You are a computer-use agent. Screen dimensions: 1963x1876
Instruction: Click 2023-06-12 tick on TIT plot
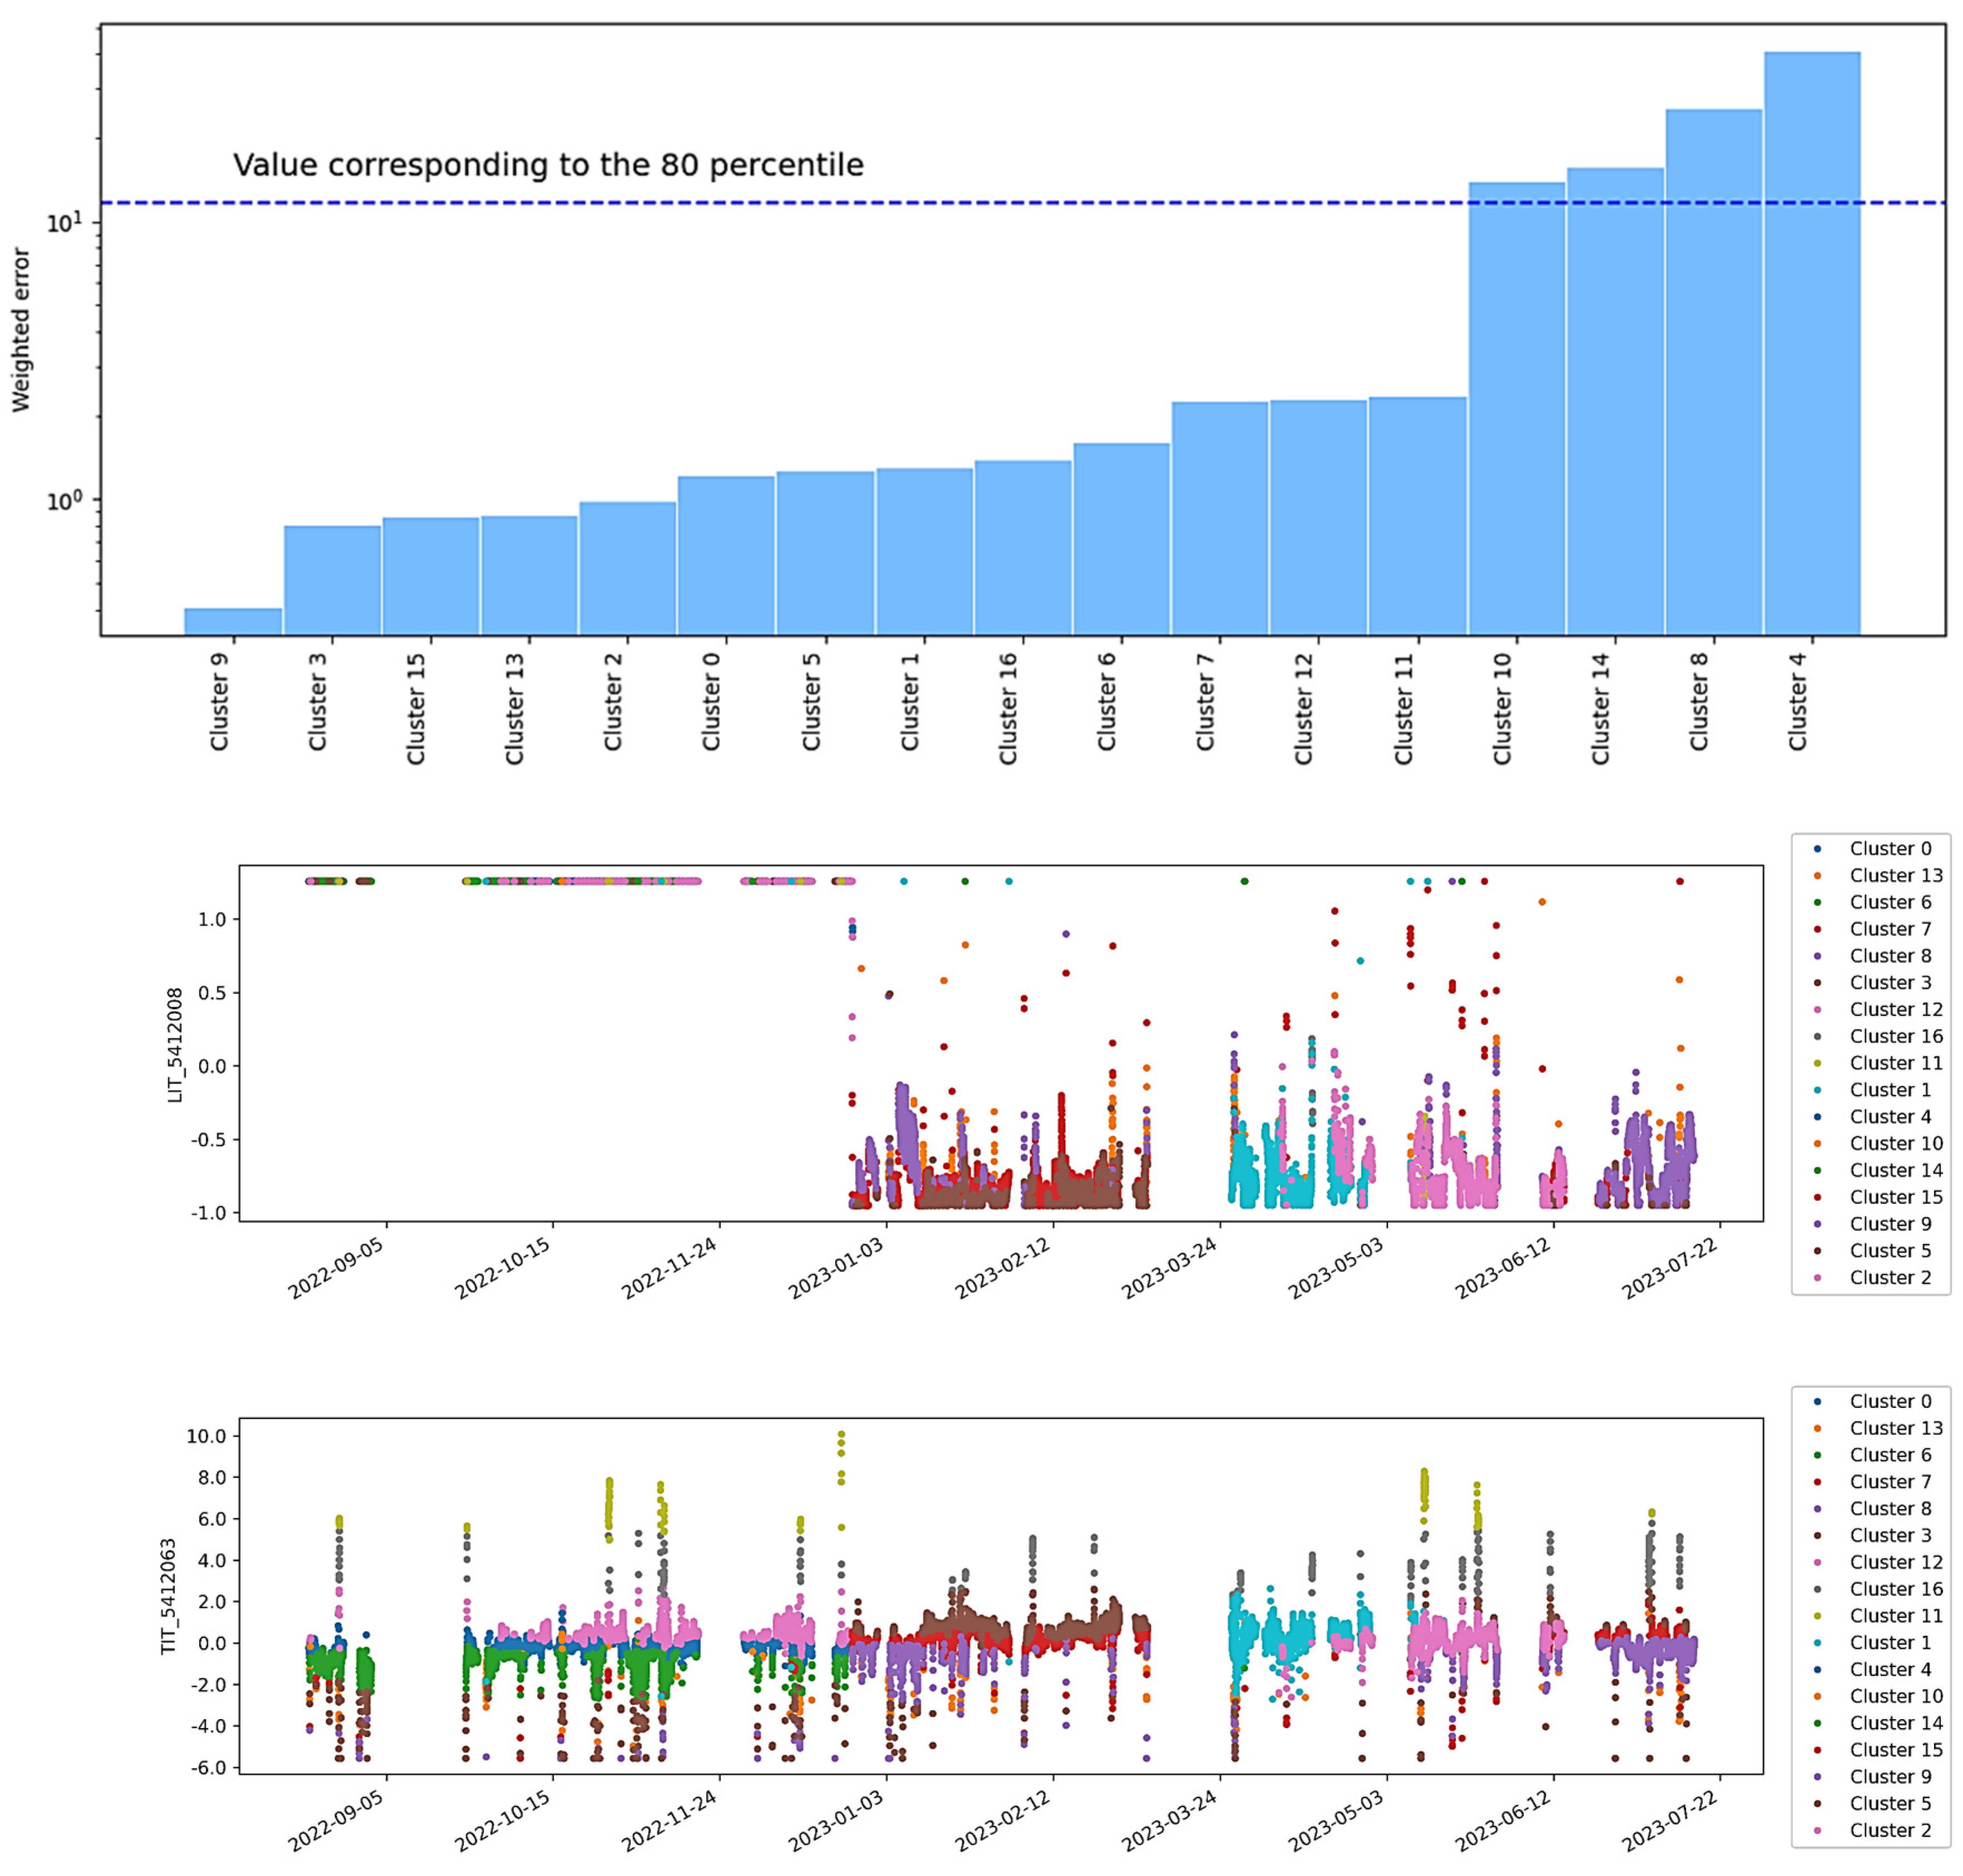point(1502,1821)
